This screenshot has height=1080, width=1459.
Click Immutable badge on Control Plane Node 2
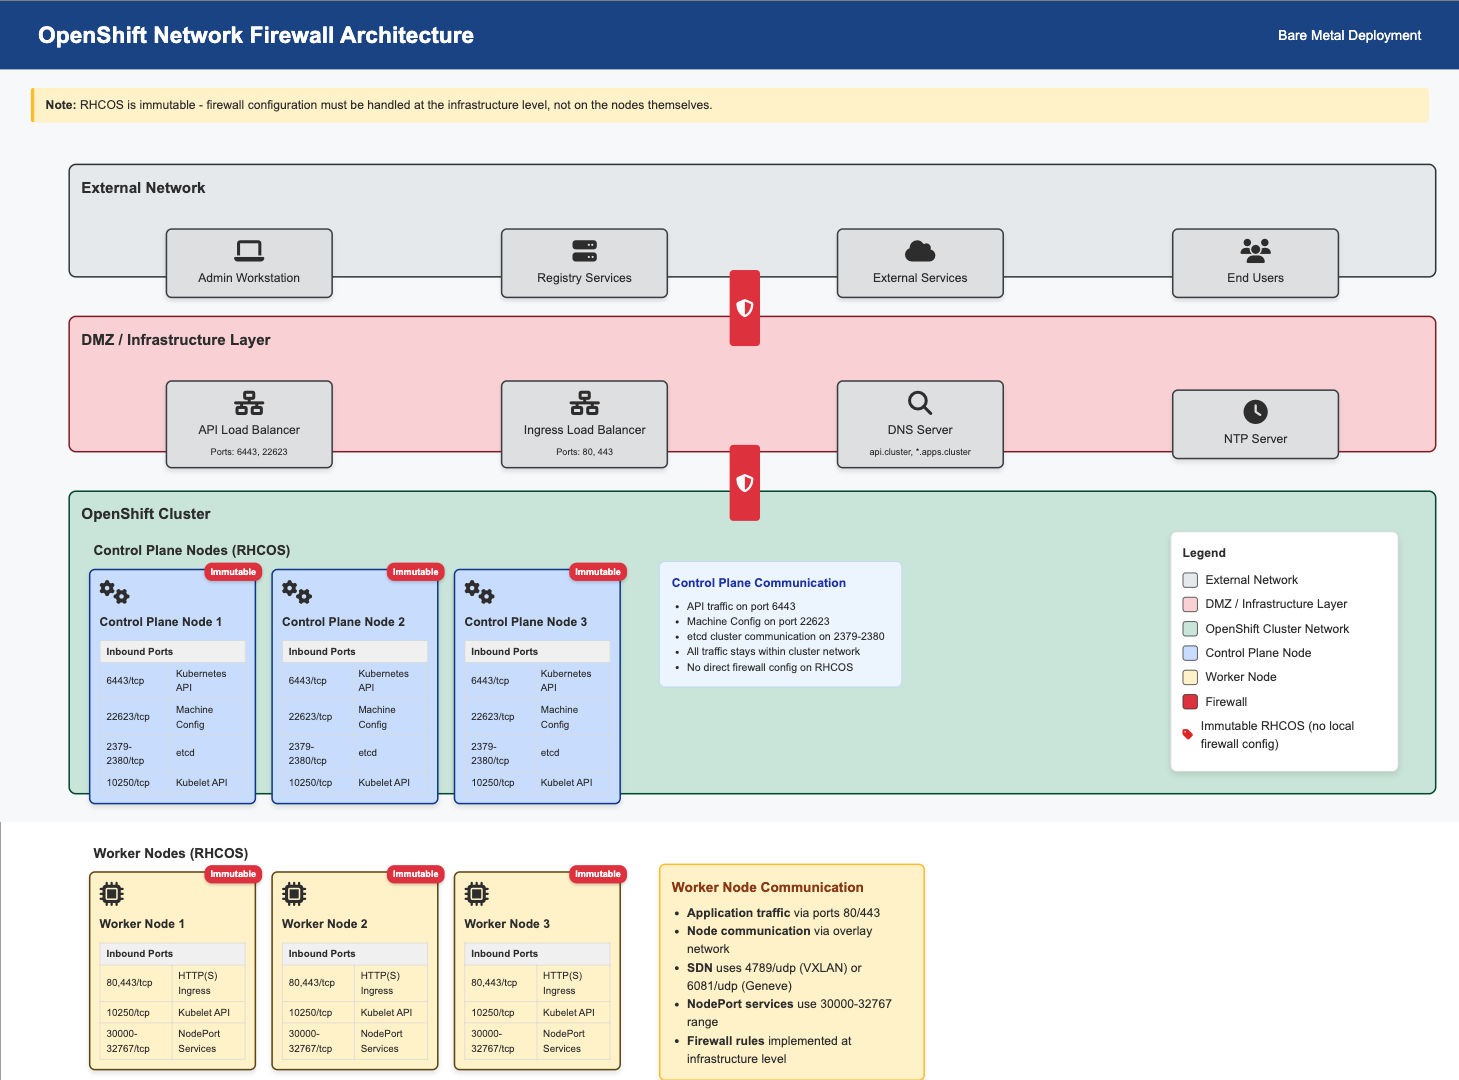coord(415,572)
